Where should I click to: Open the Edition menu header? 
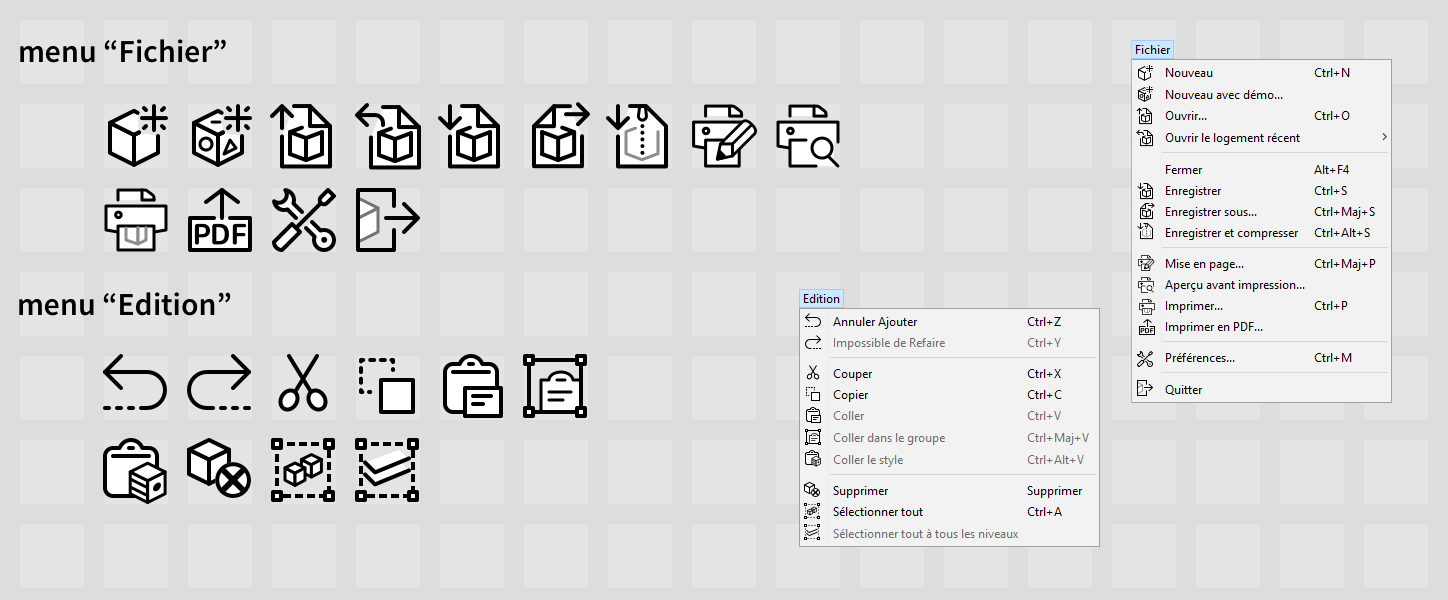821,299
